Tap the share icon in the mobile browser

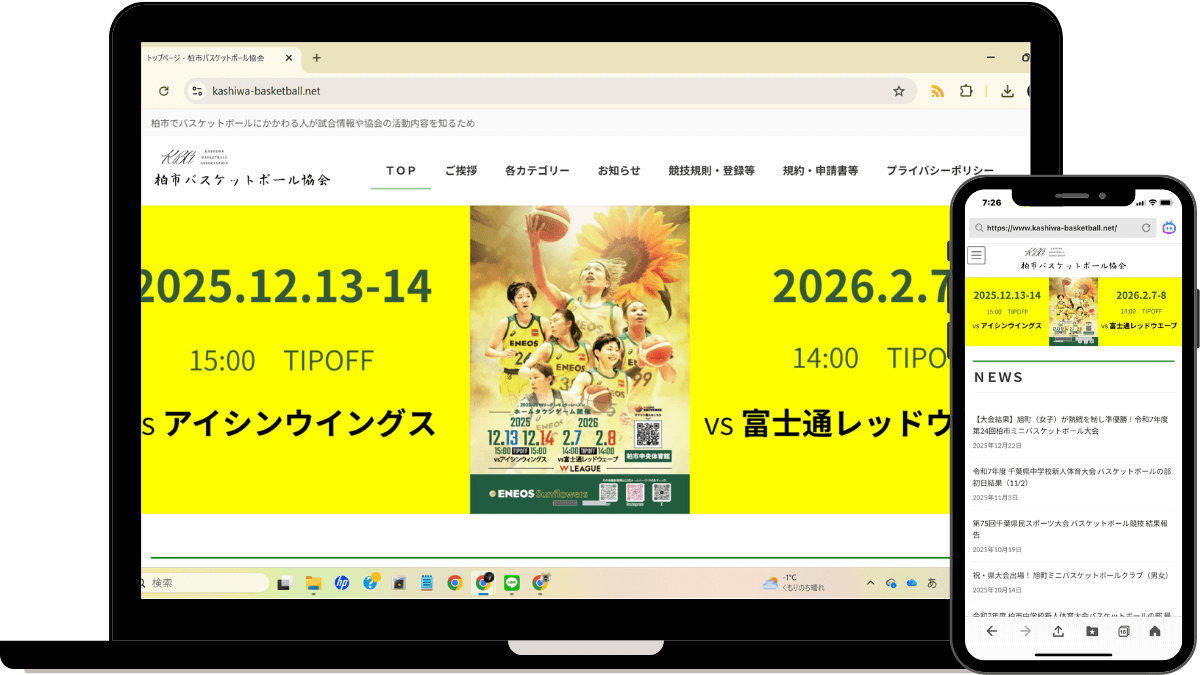[1058, 631]
